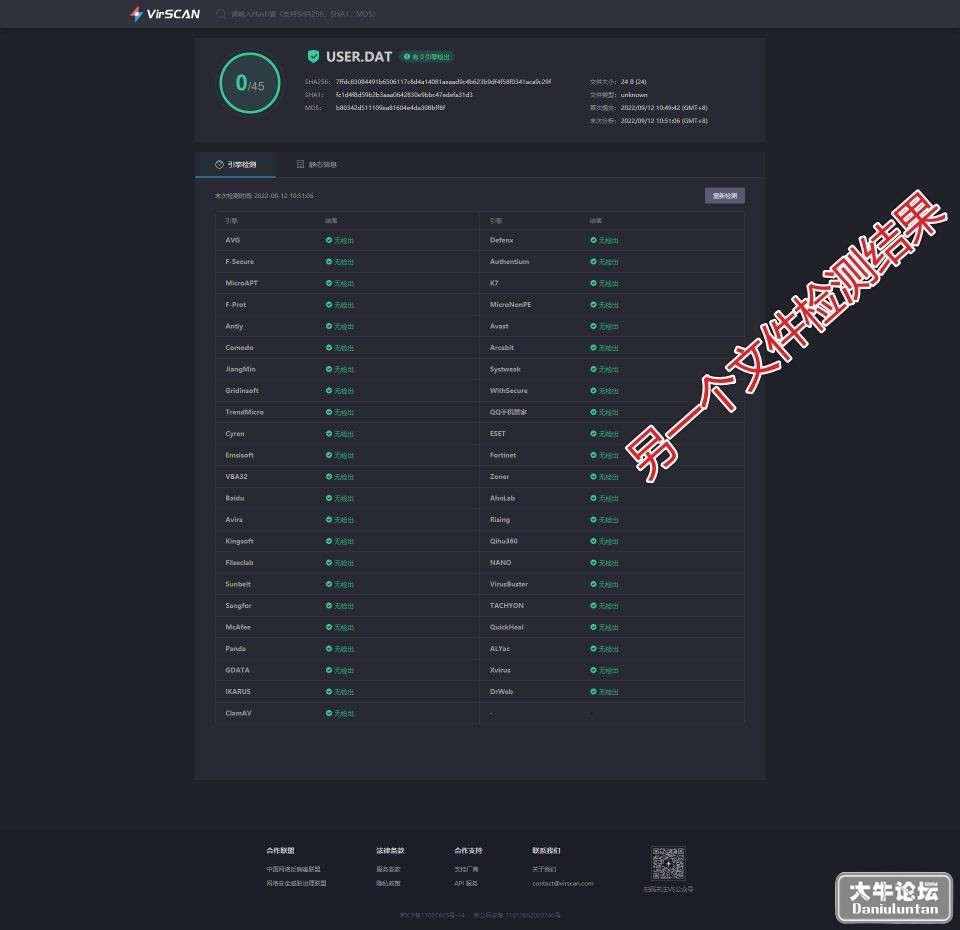Click the 重新检测 button
The image size is (960, 930).
point(724,196)
